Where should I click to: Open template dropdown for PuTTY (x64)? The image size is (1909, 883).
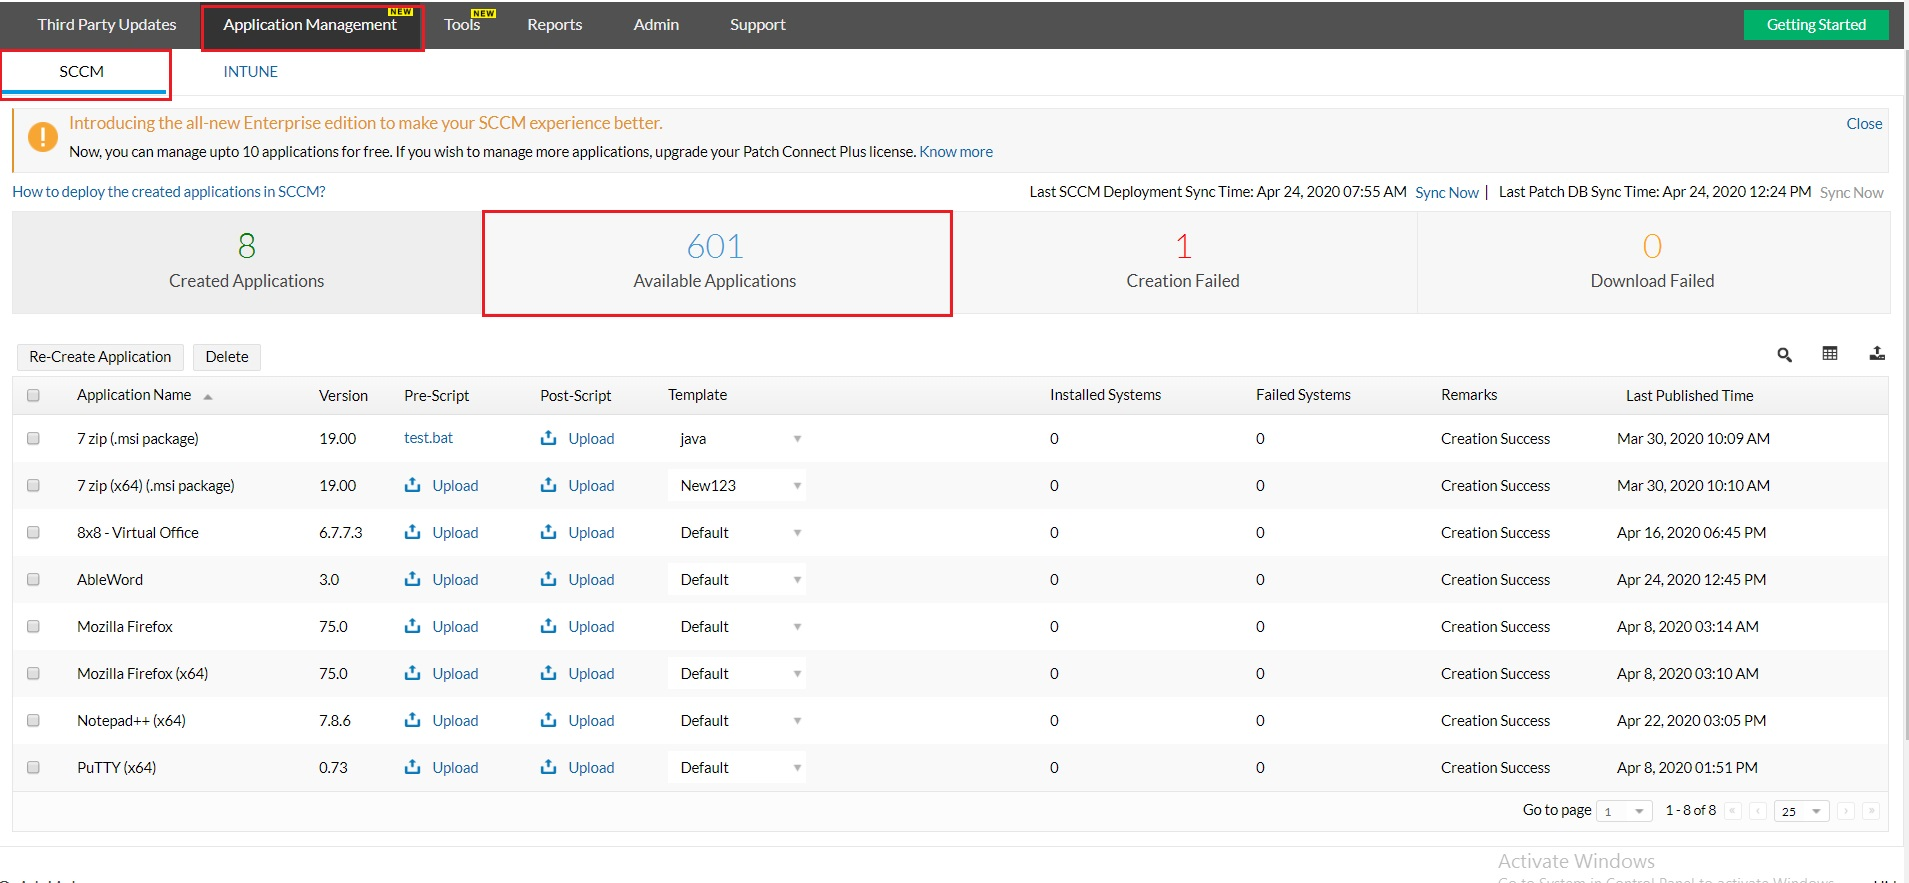coord(737,768)
